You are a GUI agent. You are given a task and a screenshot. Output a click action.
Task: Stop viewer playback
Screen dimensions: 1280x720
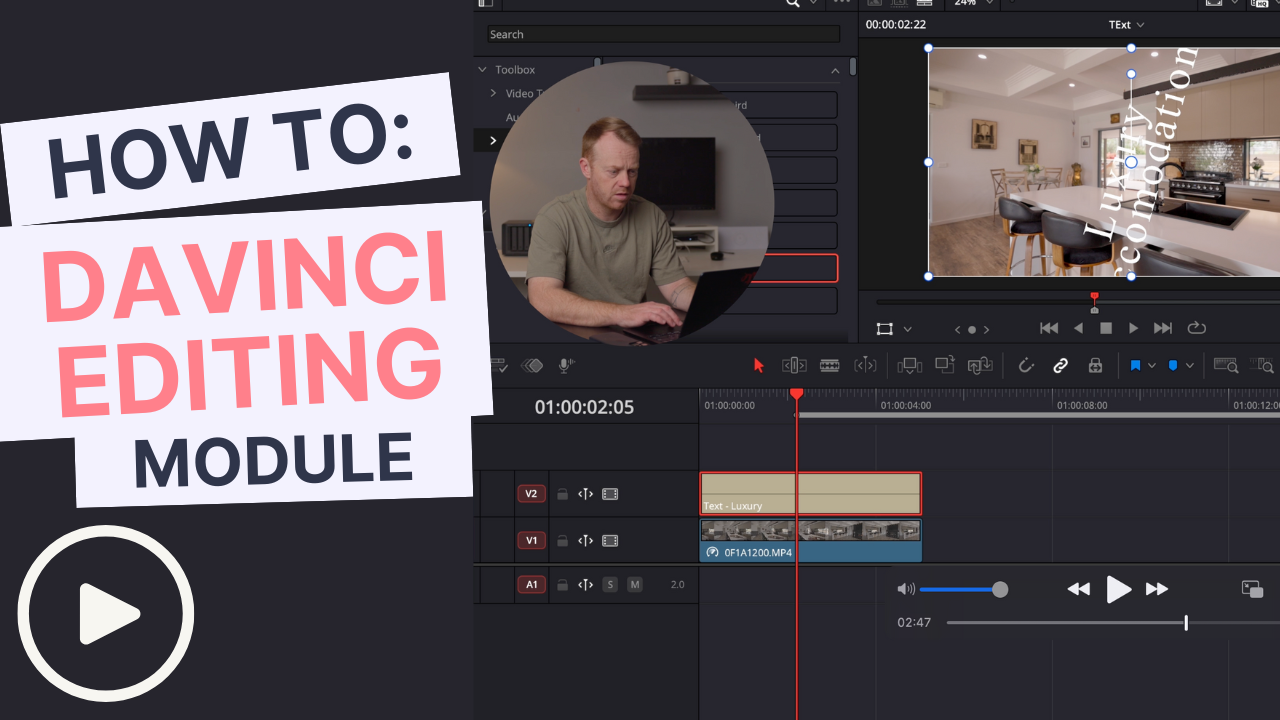click(1106, 328)
